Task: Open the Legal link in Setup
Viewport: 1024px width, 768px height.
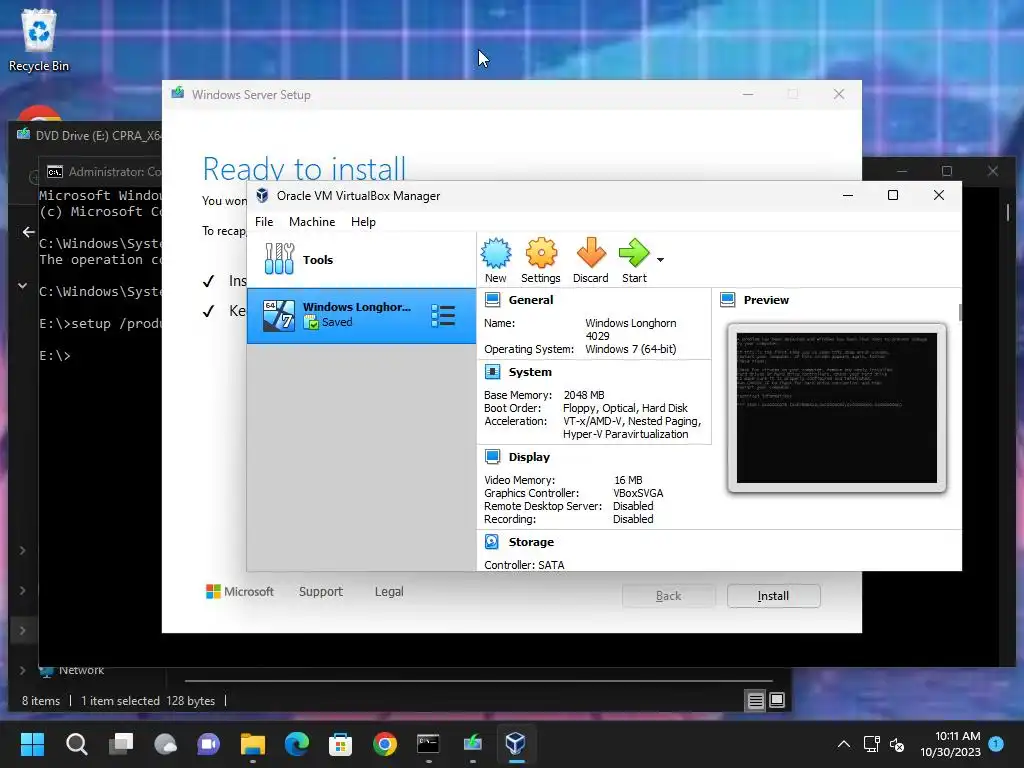Action: pos(389,592)
